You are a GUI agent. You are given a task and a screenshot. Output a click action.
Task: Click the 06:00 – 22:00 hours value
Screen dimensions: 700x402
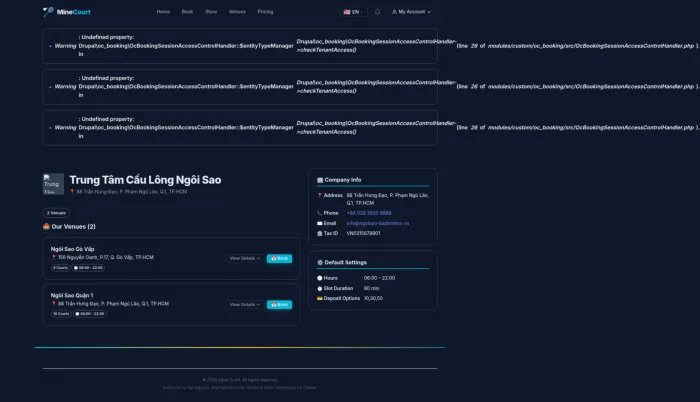(x=379, y=278)
